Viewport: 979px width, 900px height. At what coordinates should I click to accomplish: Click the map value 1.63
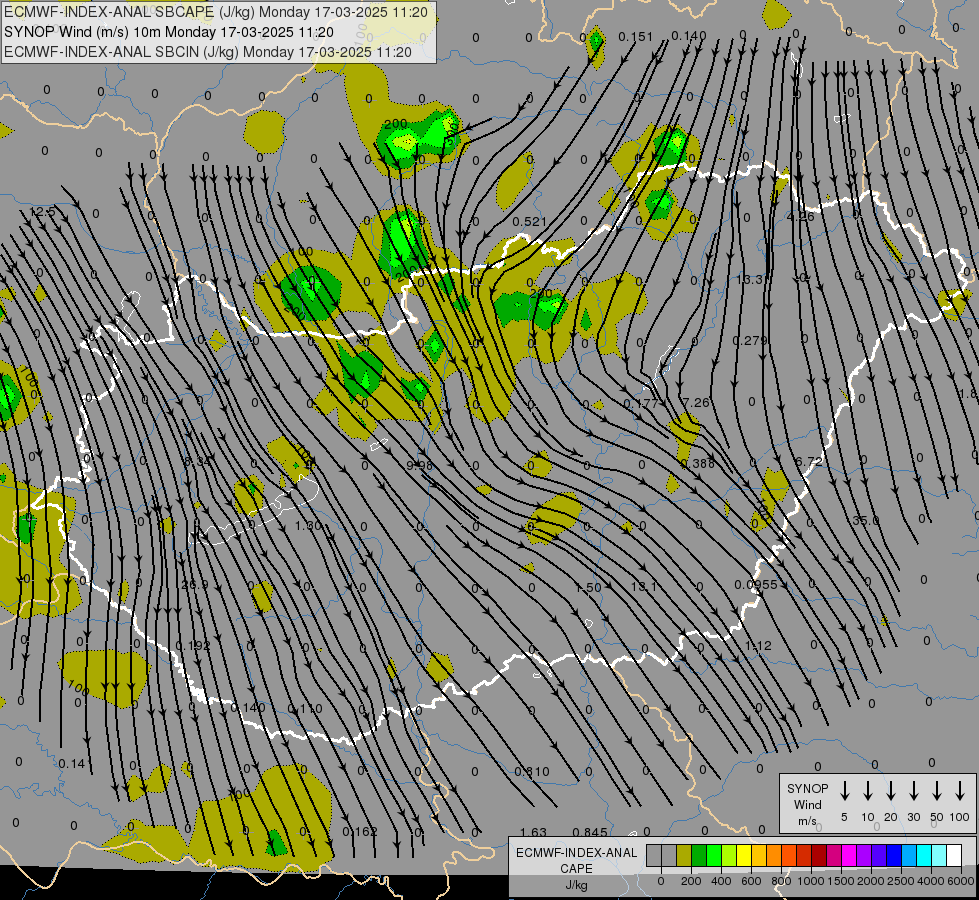tap(533, 833)
